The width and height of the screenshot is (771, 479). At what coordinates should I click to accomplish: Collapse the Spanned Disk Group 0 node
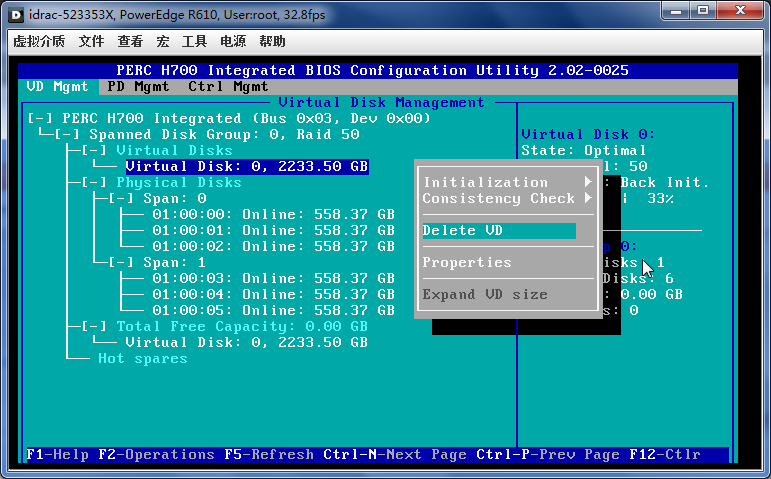67,135
